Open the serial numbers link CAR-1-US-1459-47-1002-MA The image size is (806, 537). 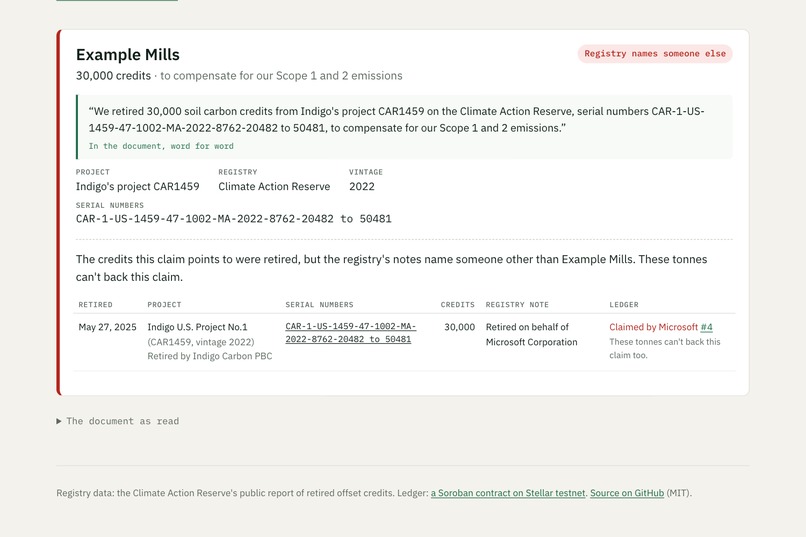[x=351, y=332]
